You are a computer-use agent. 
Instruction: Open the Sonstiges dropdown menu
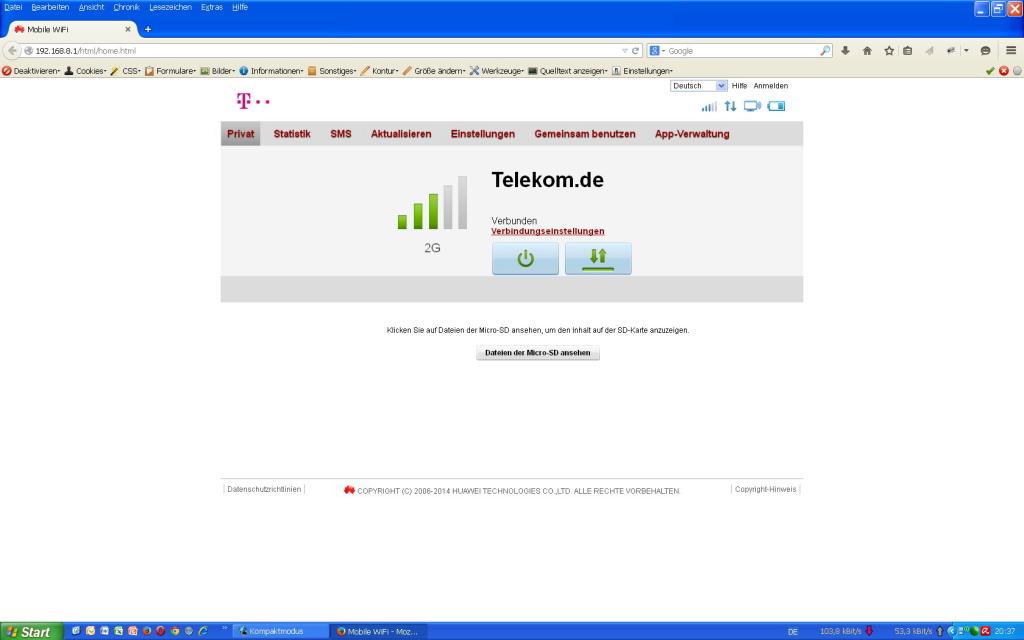(332, 71)
